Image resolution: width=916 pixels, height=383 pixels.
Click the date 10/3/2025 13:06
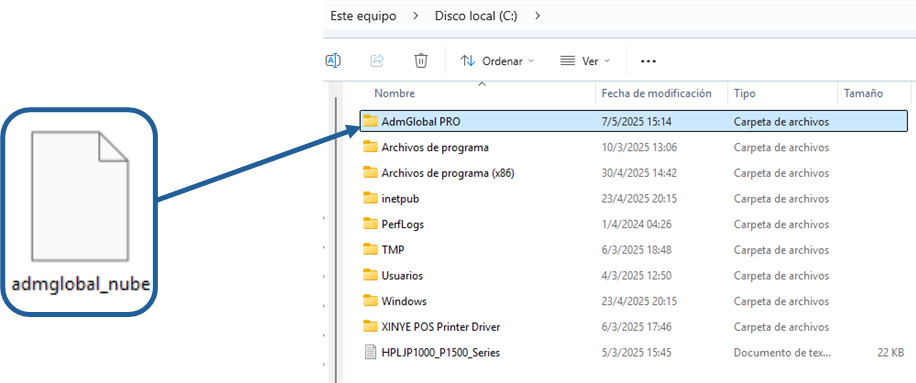tap(639, 148)
